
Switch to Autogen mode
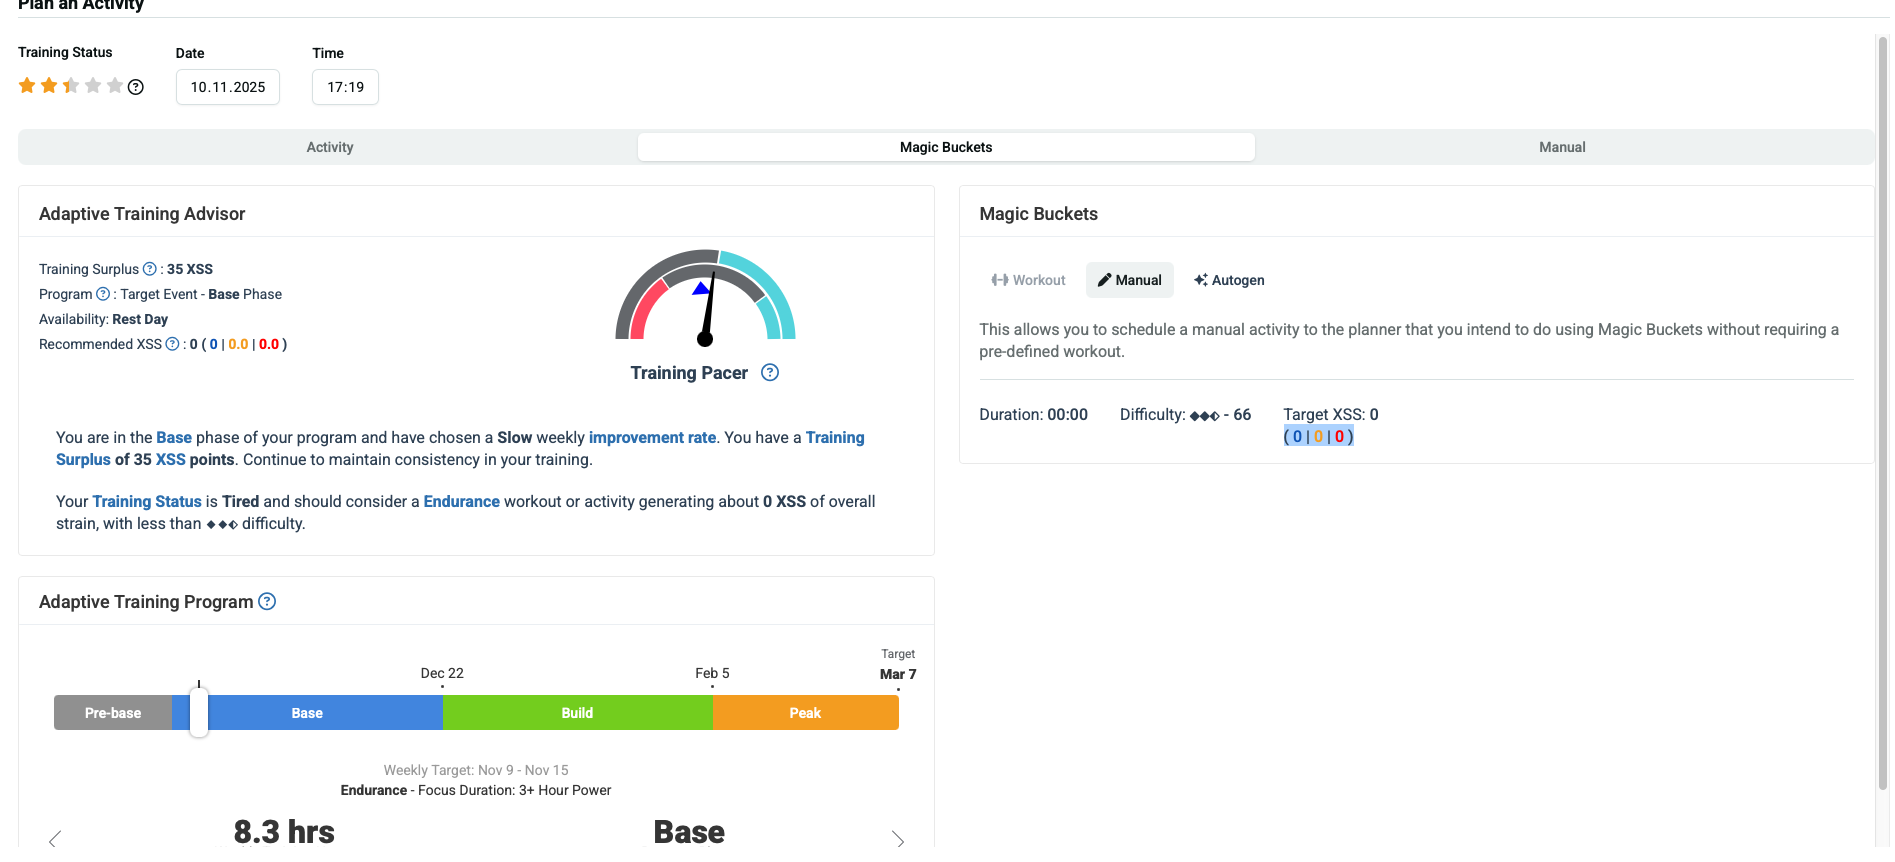click(x=1229, y=280)
